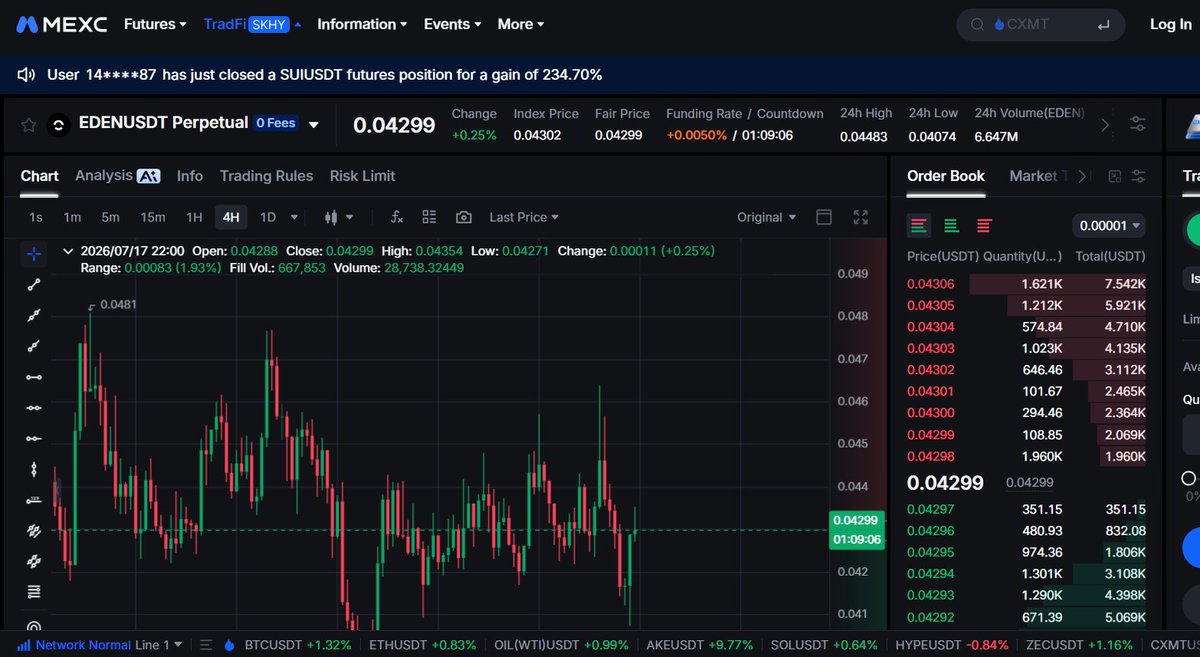The image size is (1200, 657).
Task: Take a chart snapshot with camera icon
Action: [463, 217]
